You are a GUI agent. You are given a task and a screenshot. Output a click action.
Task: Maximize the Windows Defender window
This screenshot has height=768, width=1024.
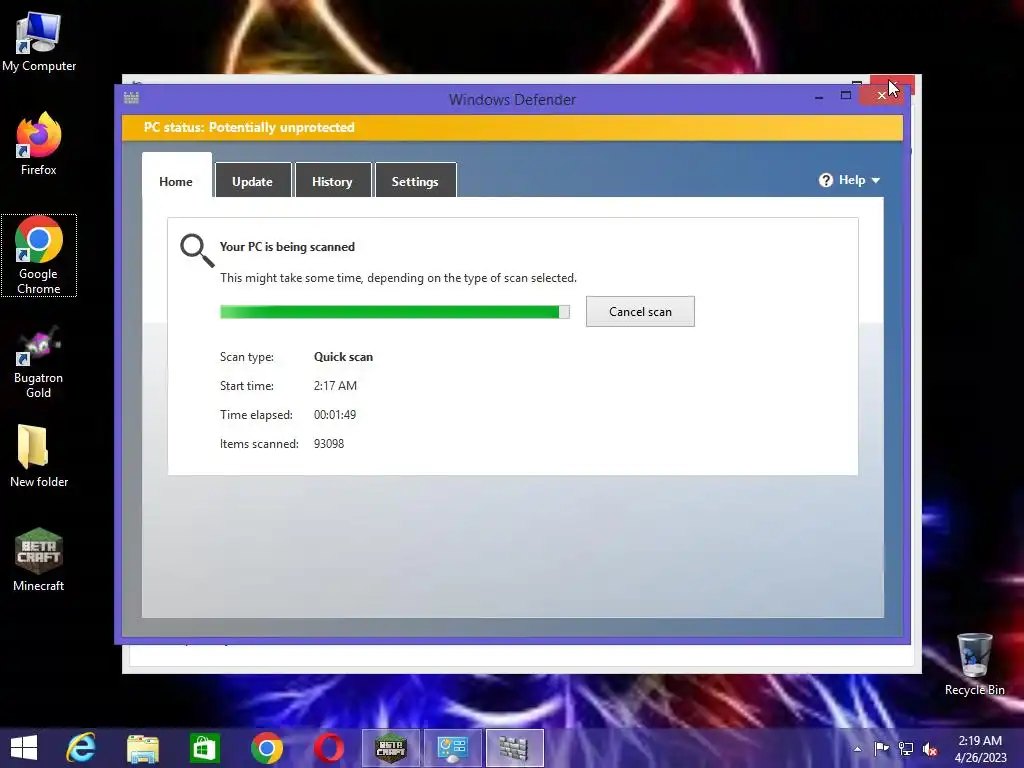click(x=846, y=95)
